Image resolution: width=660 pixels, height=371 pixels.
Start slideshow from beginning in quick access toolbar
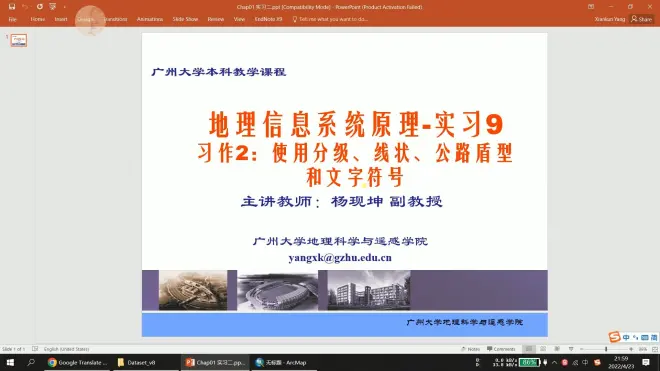point(53,7)
